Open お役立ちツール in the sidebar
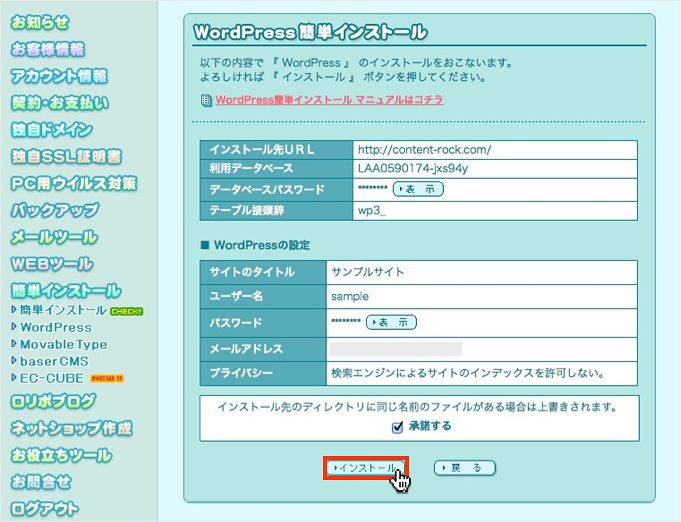This screenshot has height=522, width=681. coord(61,455)
